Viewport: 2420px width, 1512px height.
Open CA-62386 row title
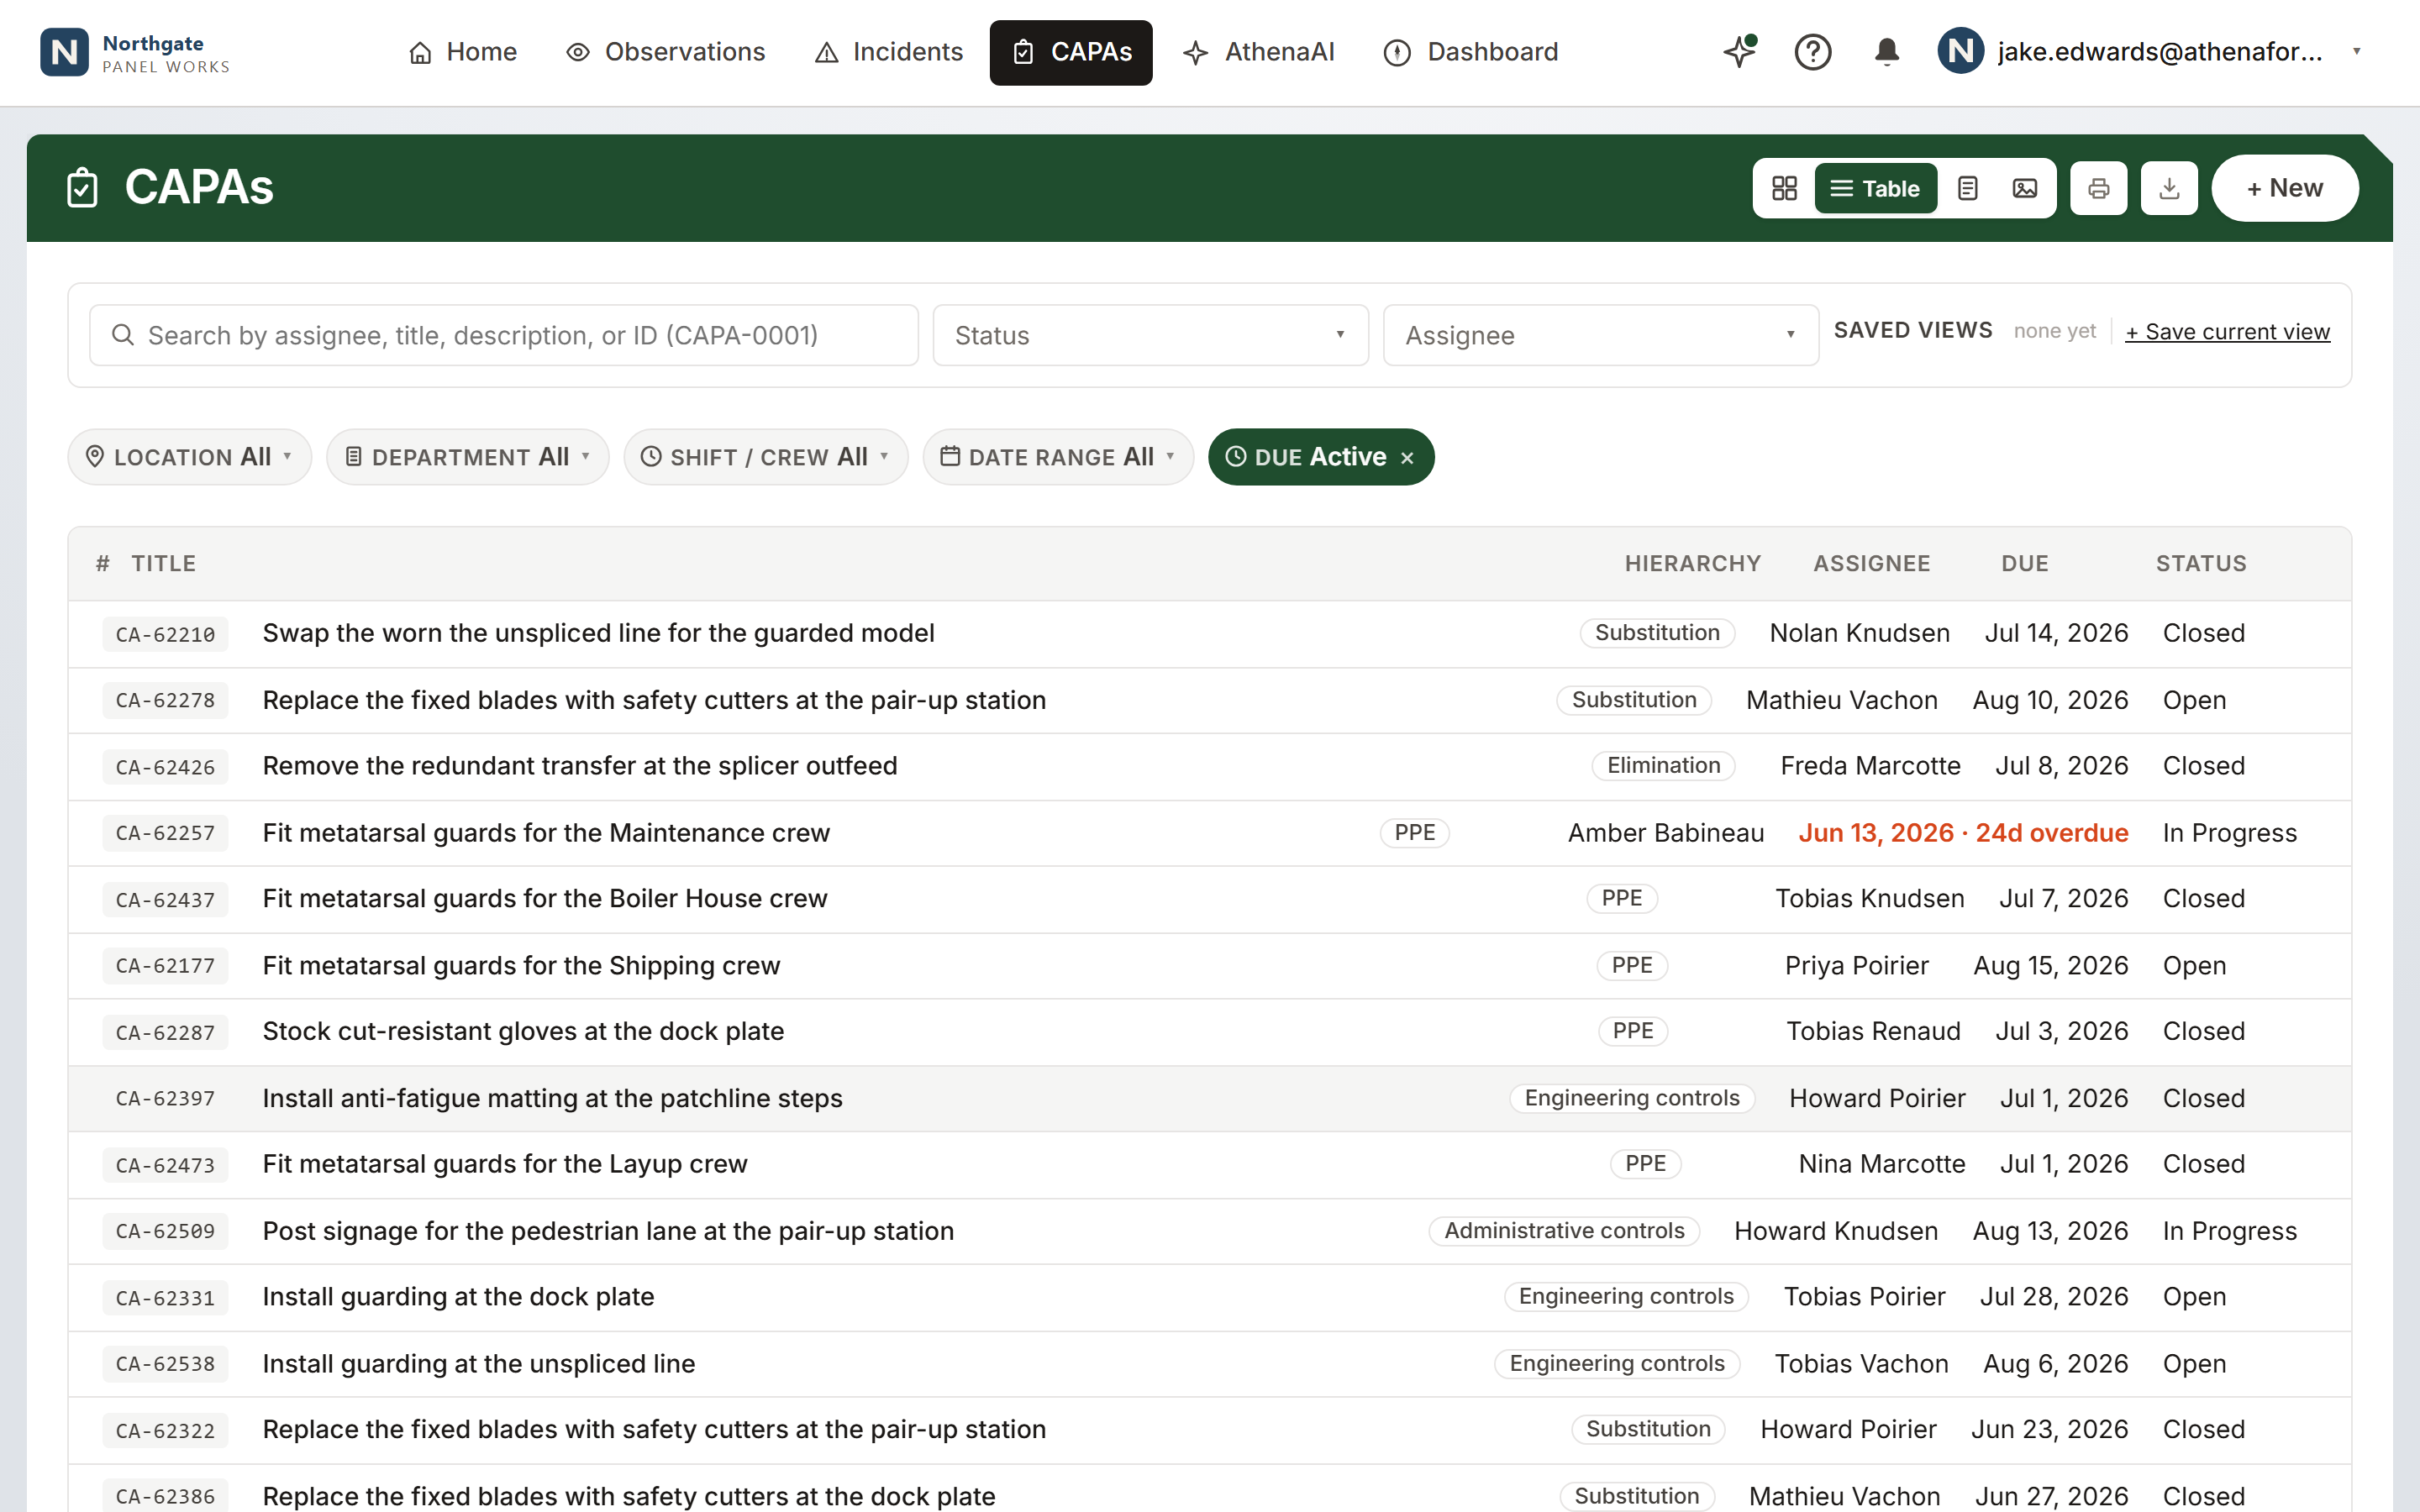(x=629, y=1496)
